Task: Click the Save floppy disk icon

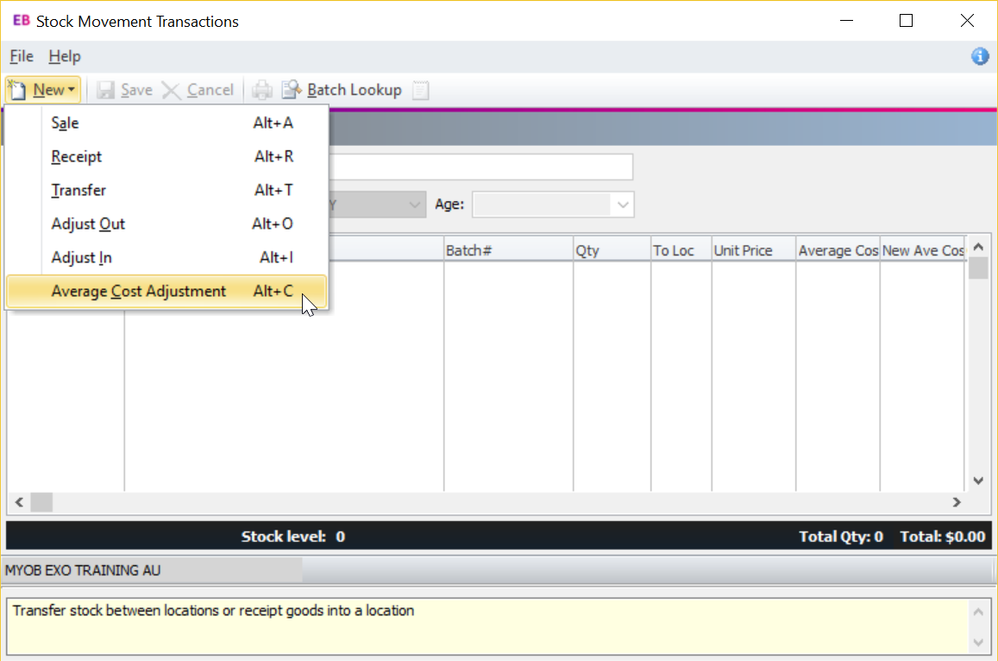Action: click(x=106, y=90)
